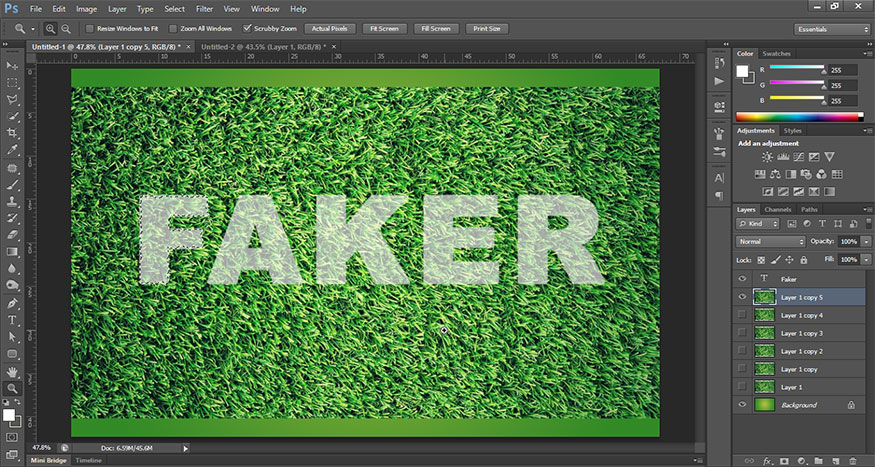Pick the Hand tool

12,371
